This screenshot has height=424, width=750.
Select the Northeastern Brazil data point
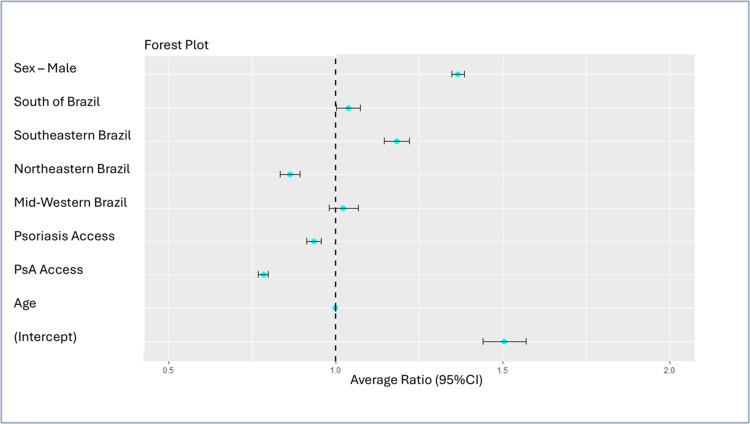point(290,174)
